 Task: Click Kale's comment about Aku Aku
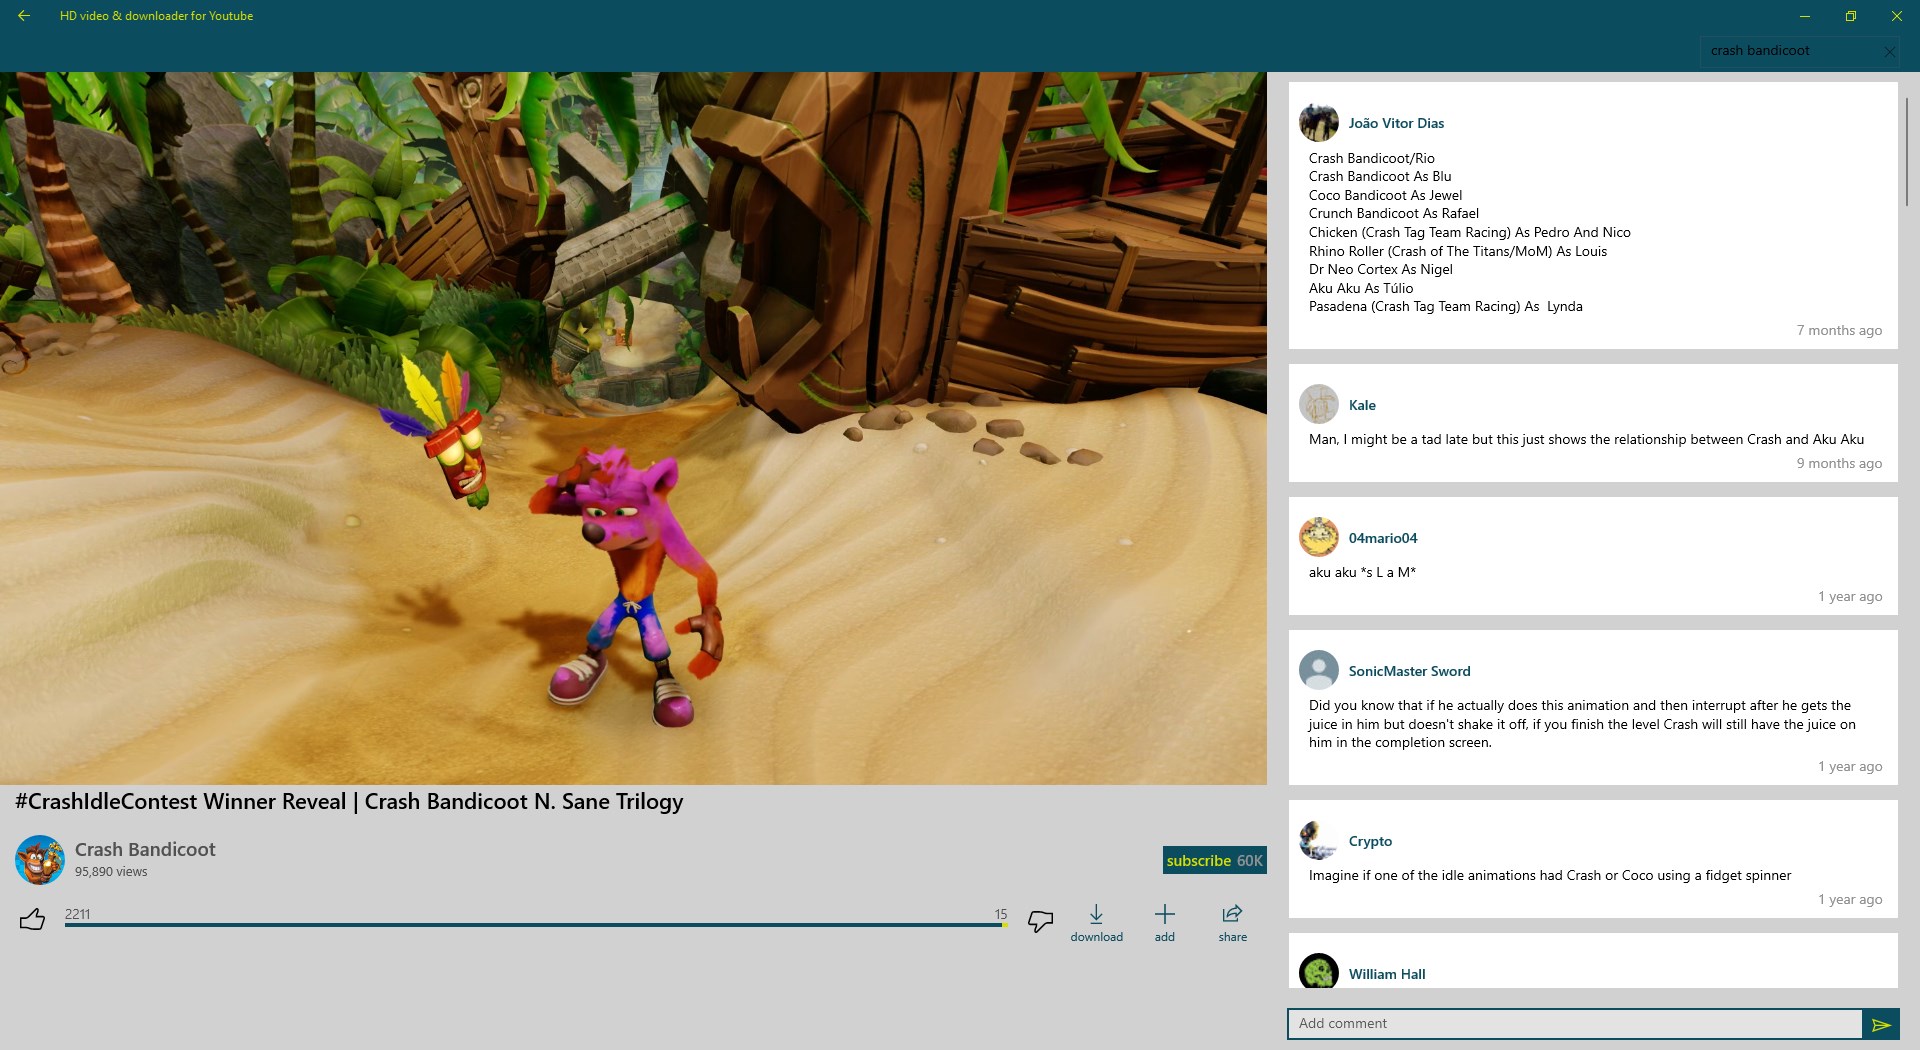1586,439
